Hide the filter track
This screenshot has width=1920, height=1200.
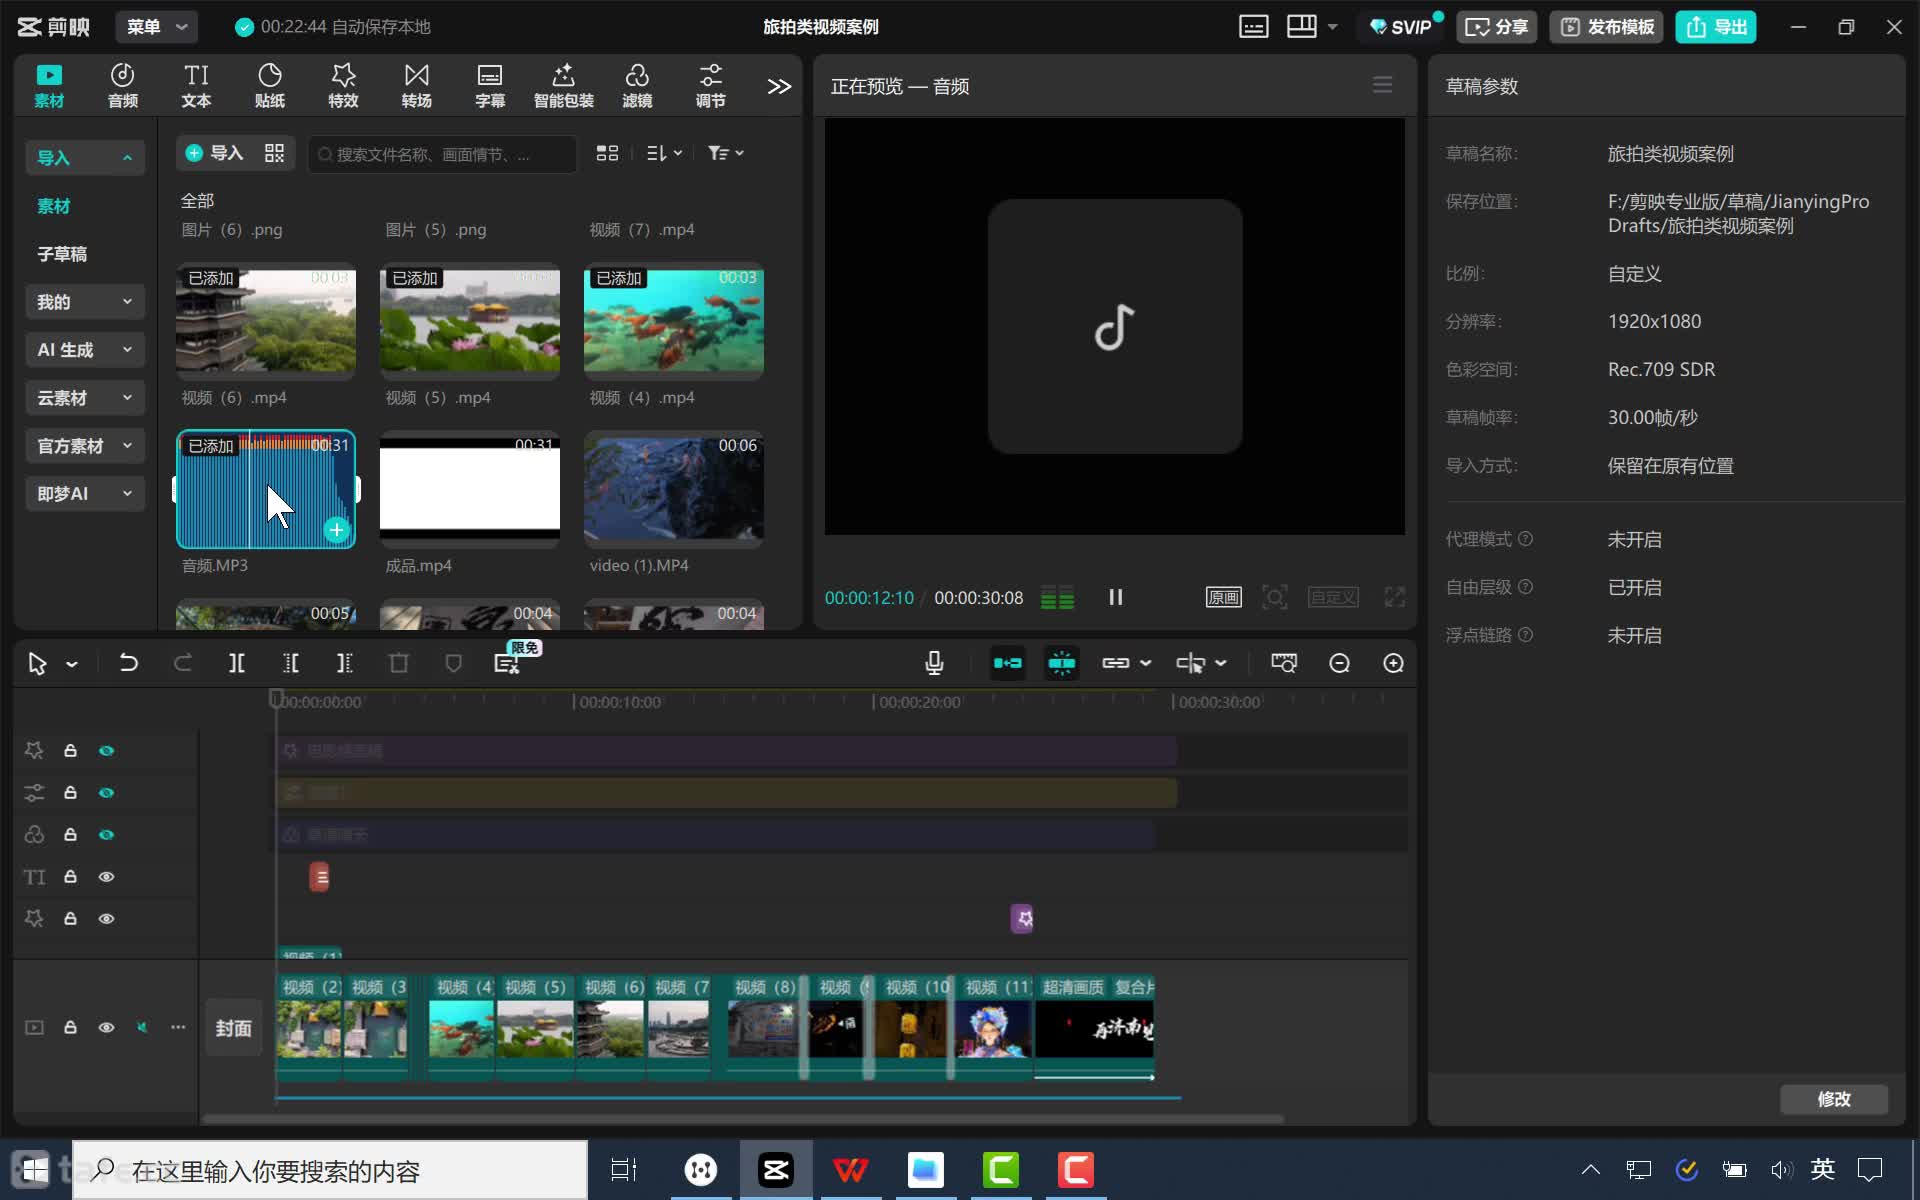tap(106, 835)
